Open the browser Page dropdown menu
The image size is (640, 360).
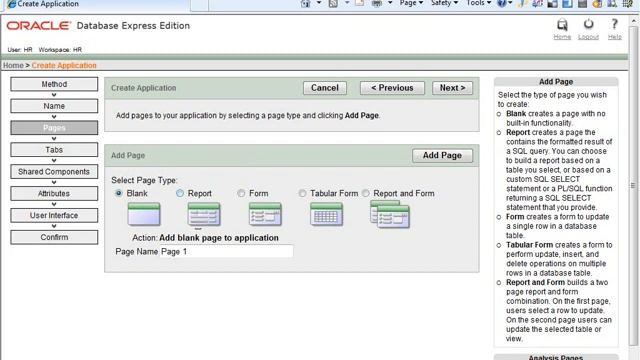pyautogui.click(x=411, y=3)
